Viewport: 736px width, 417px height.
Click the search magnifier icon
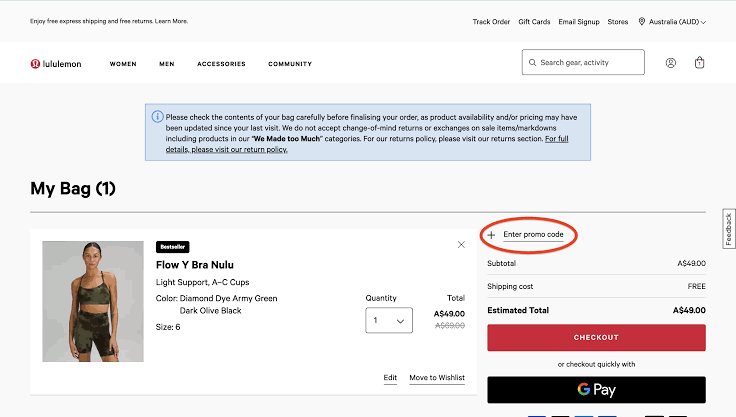click(x=532, y=62)
